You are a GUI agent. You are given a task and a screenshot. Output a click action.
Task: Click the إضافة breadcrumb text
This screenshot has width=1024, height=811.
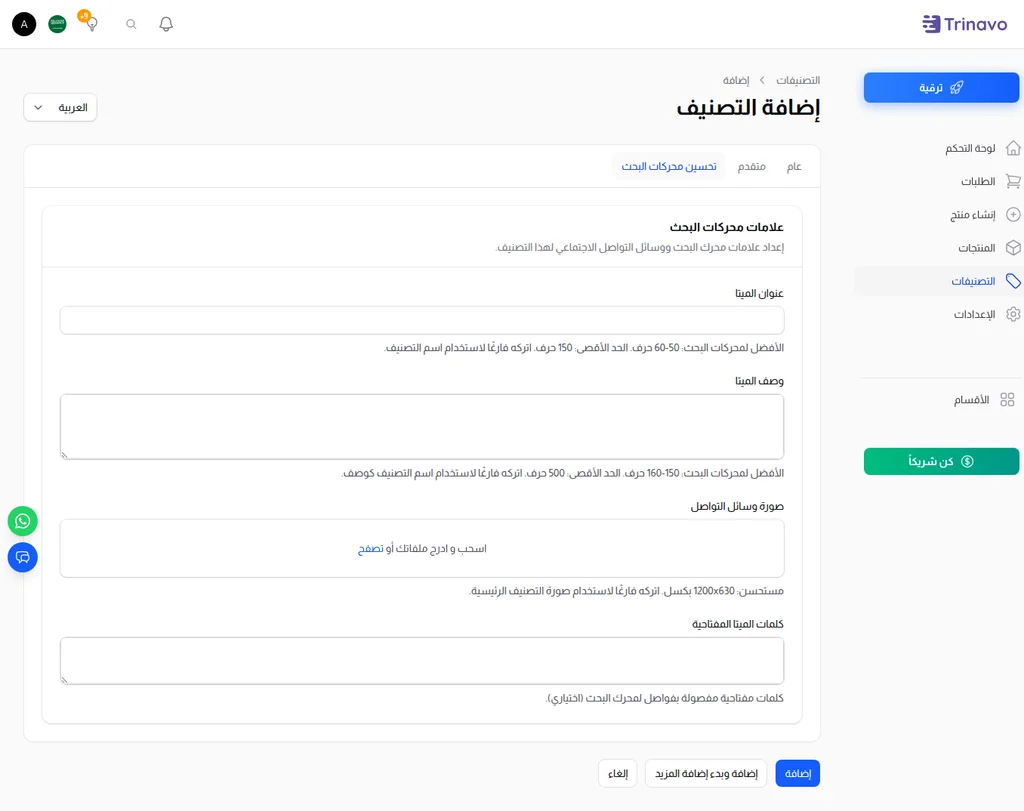[x=735, y=80]
